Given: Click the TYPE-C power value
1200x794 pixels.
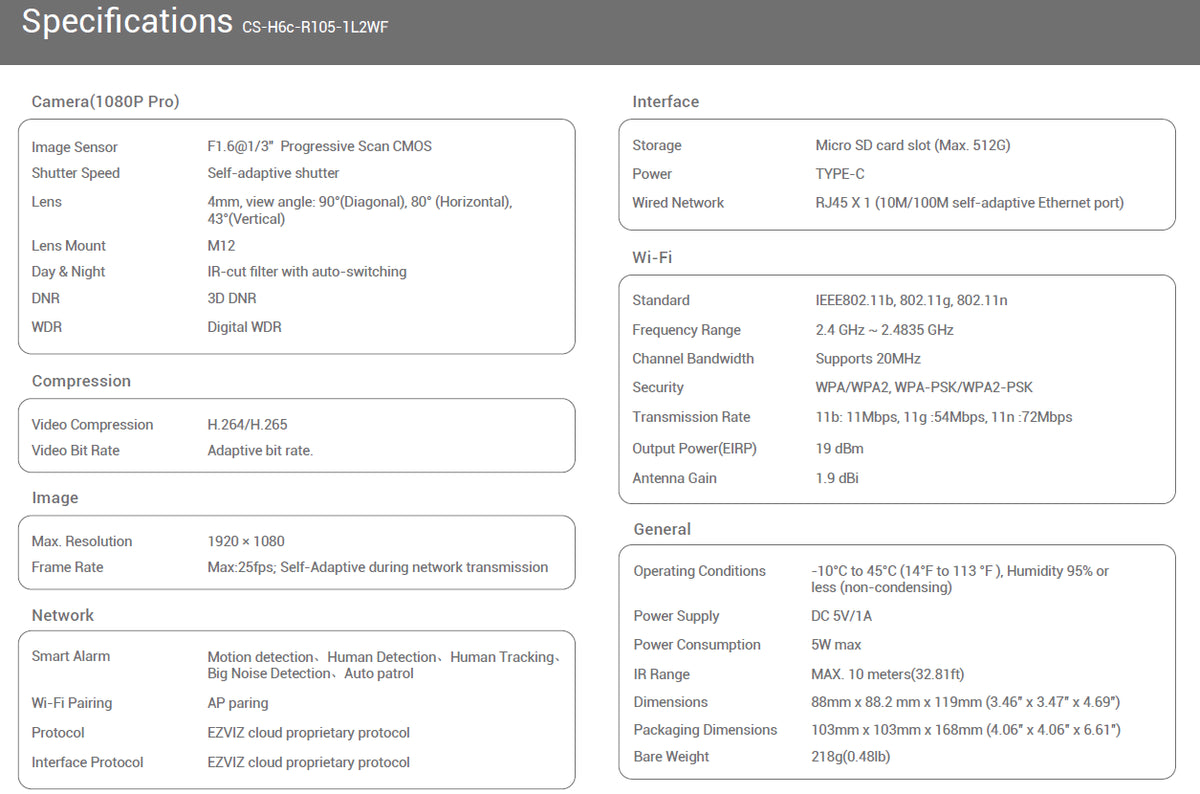Looking at the screenshot, I should 840,174.
